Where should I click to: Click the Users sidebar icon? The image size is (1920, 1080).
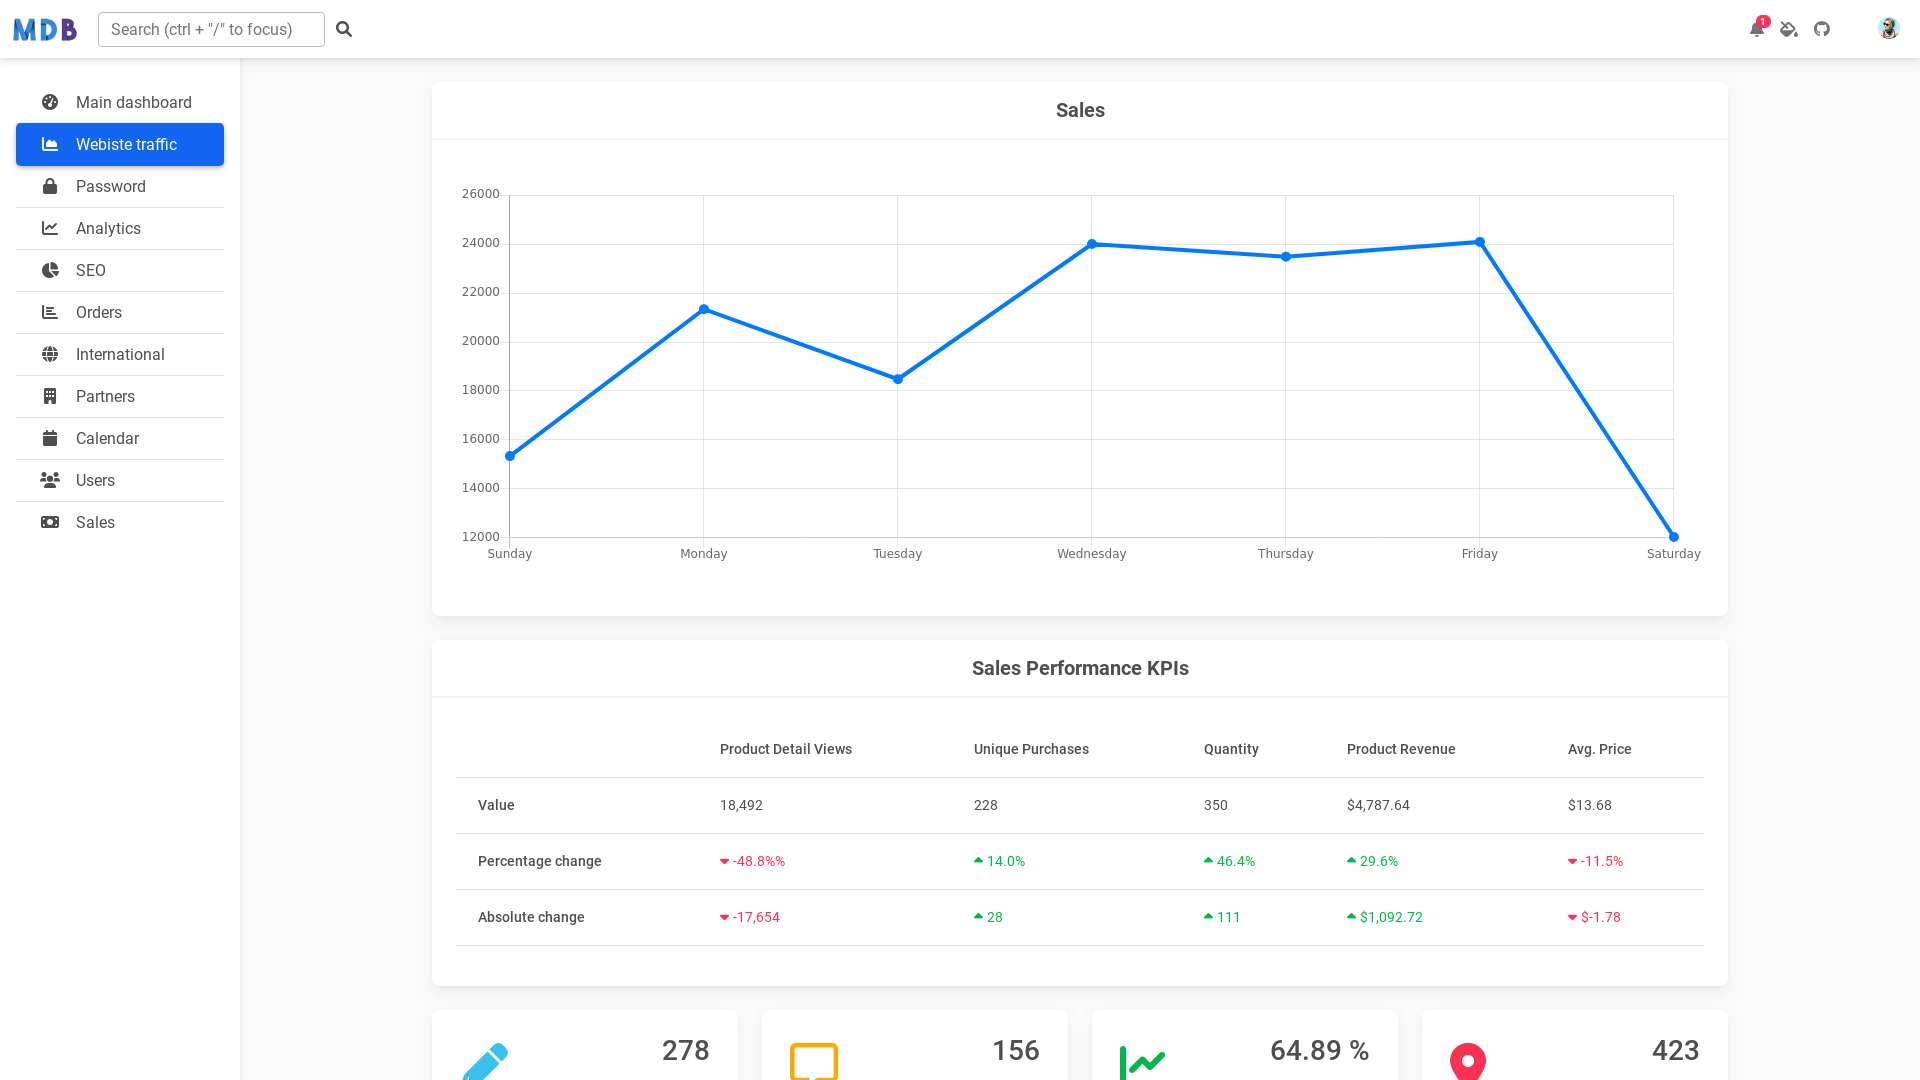[x=50, y=480]
